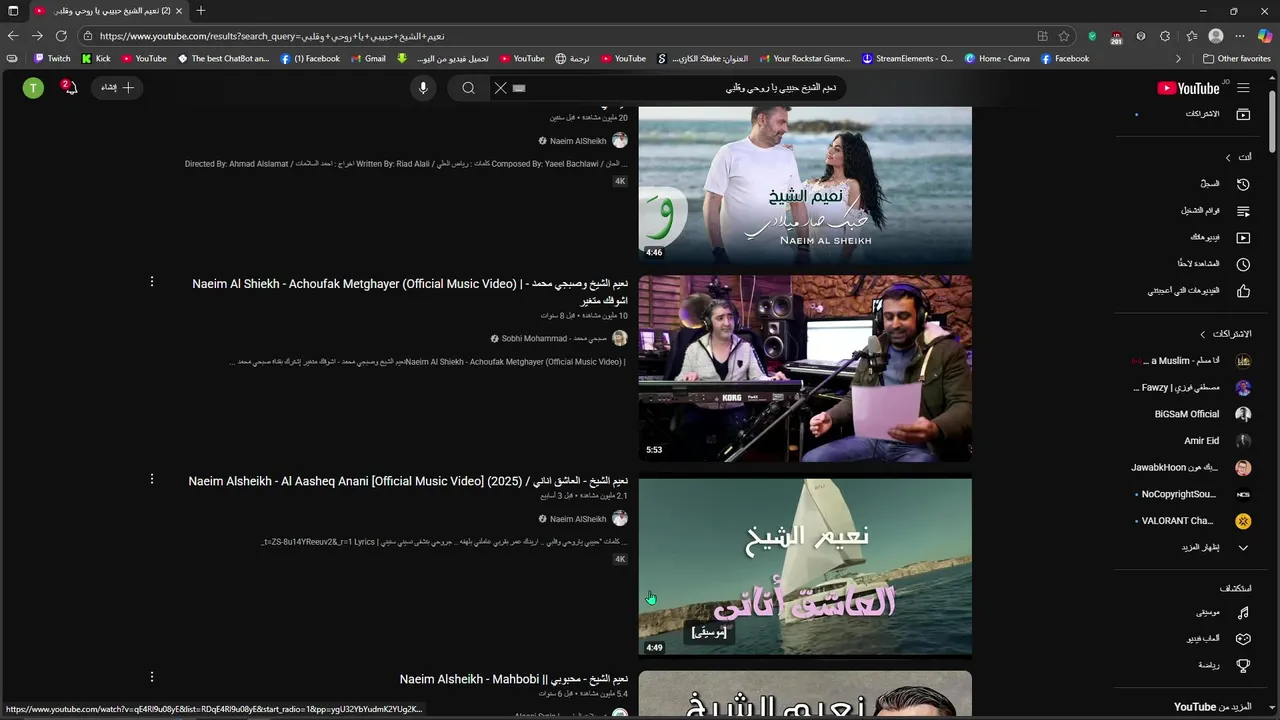Open Achoufak Metghayer video title
Screen dimensions: 1280x720
click(x=410, y=291)
